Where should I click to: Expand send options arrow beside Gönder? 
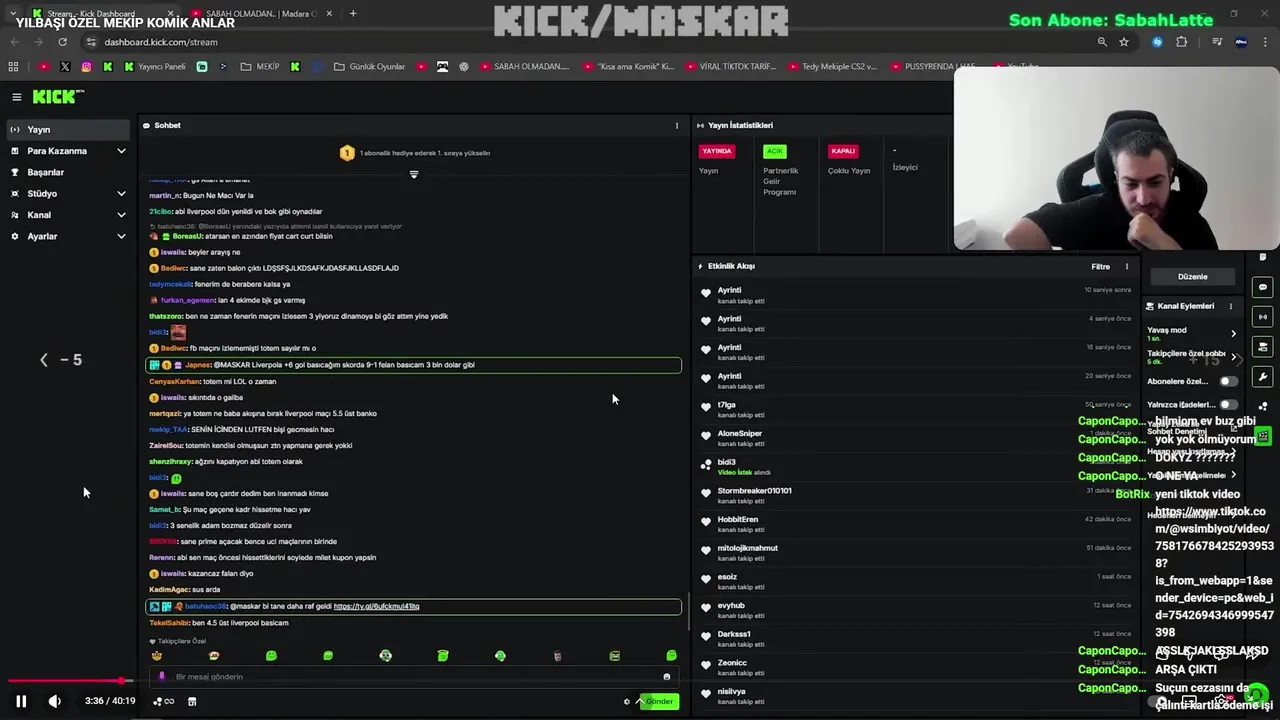click(639, 702)
